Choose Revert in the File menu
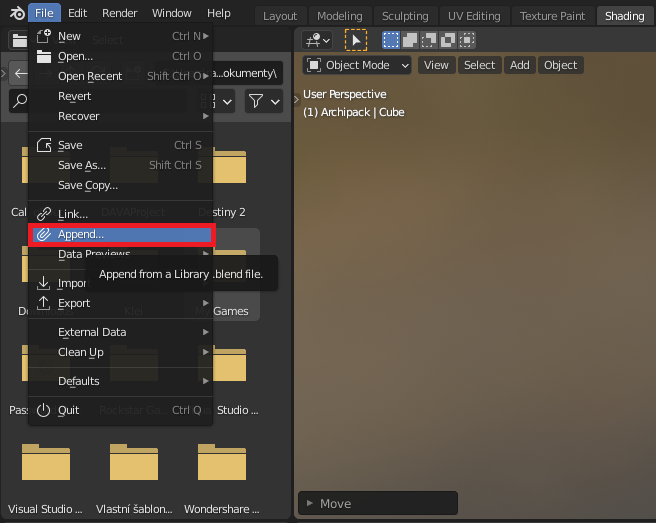 pyautogui.click(x=120, y=96)
